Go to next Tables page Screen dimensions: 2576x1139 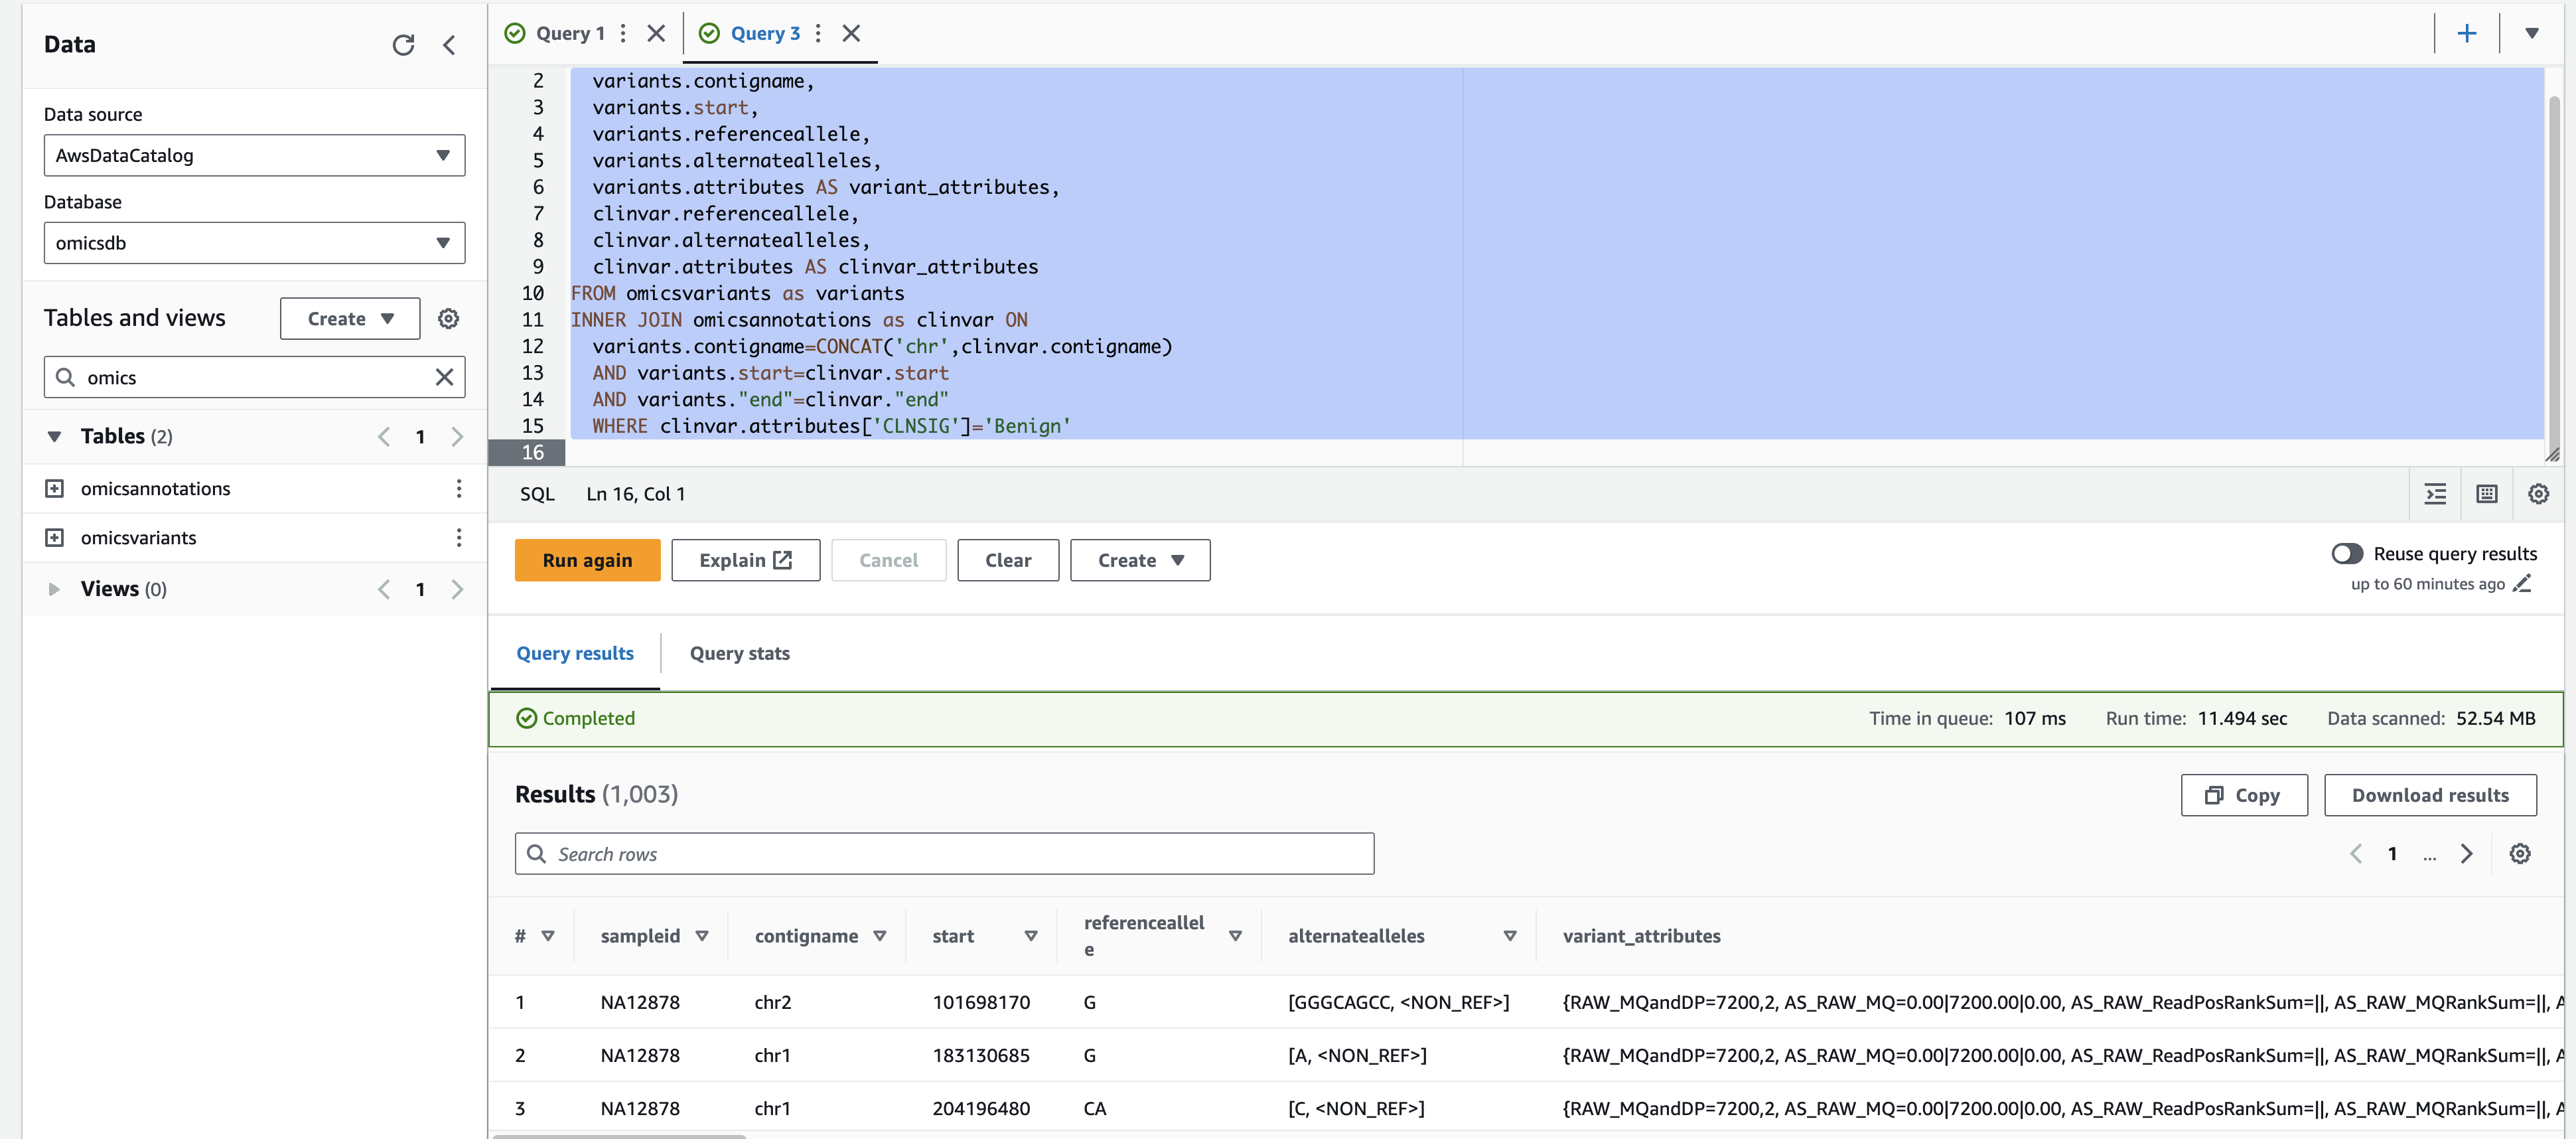tap(457, 437)
